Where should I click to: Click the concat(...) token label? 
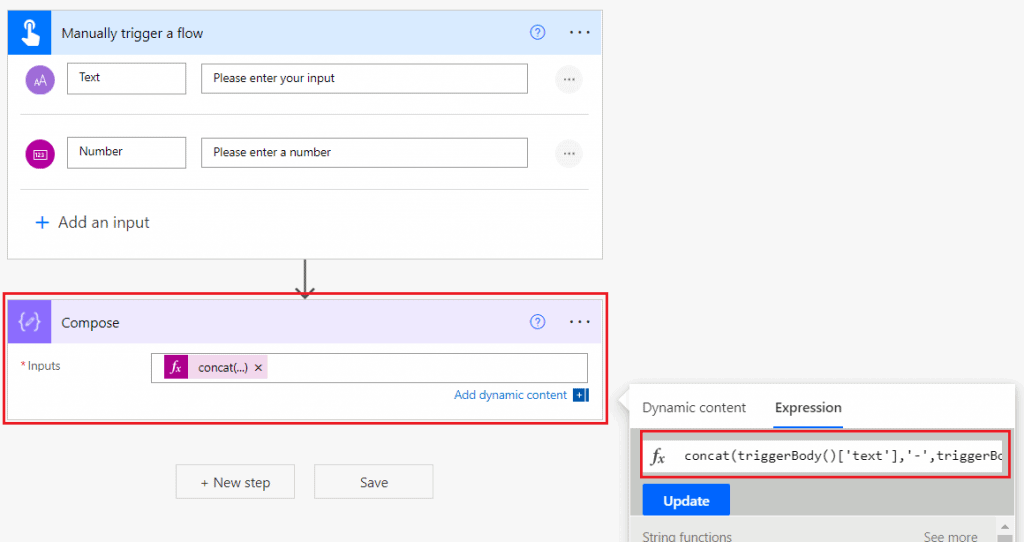(223, 368)
